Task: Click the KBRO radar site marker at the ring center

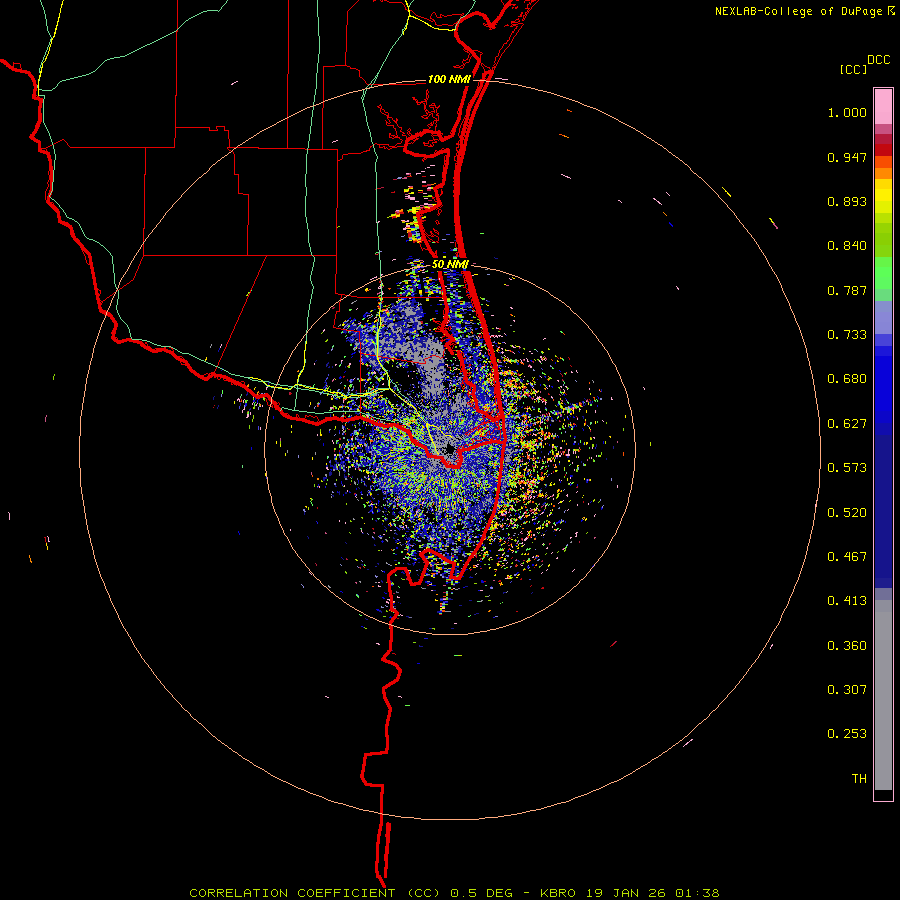Action: [x=449, y=449]
